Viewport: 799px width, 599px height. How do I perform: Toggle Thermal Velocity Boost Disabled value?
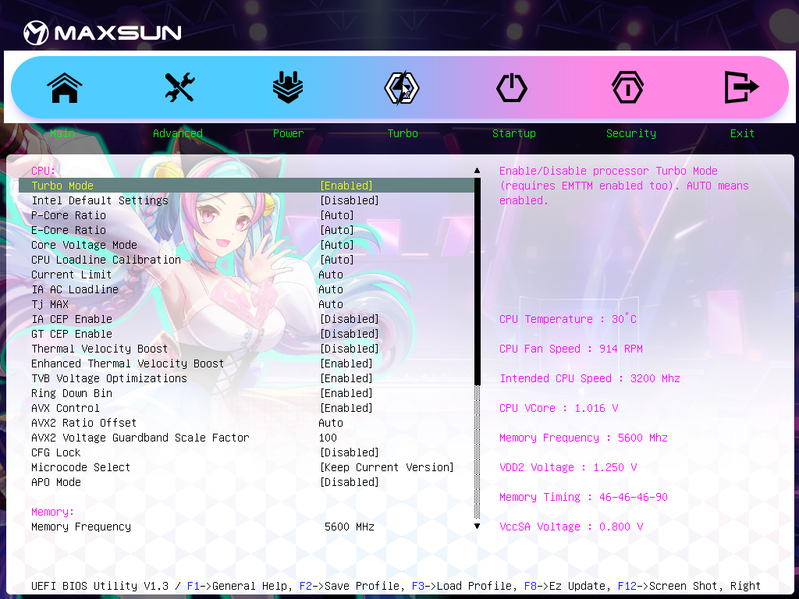pyautogui.click(x=350, y=348)
